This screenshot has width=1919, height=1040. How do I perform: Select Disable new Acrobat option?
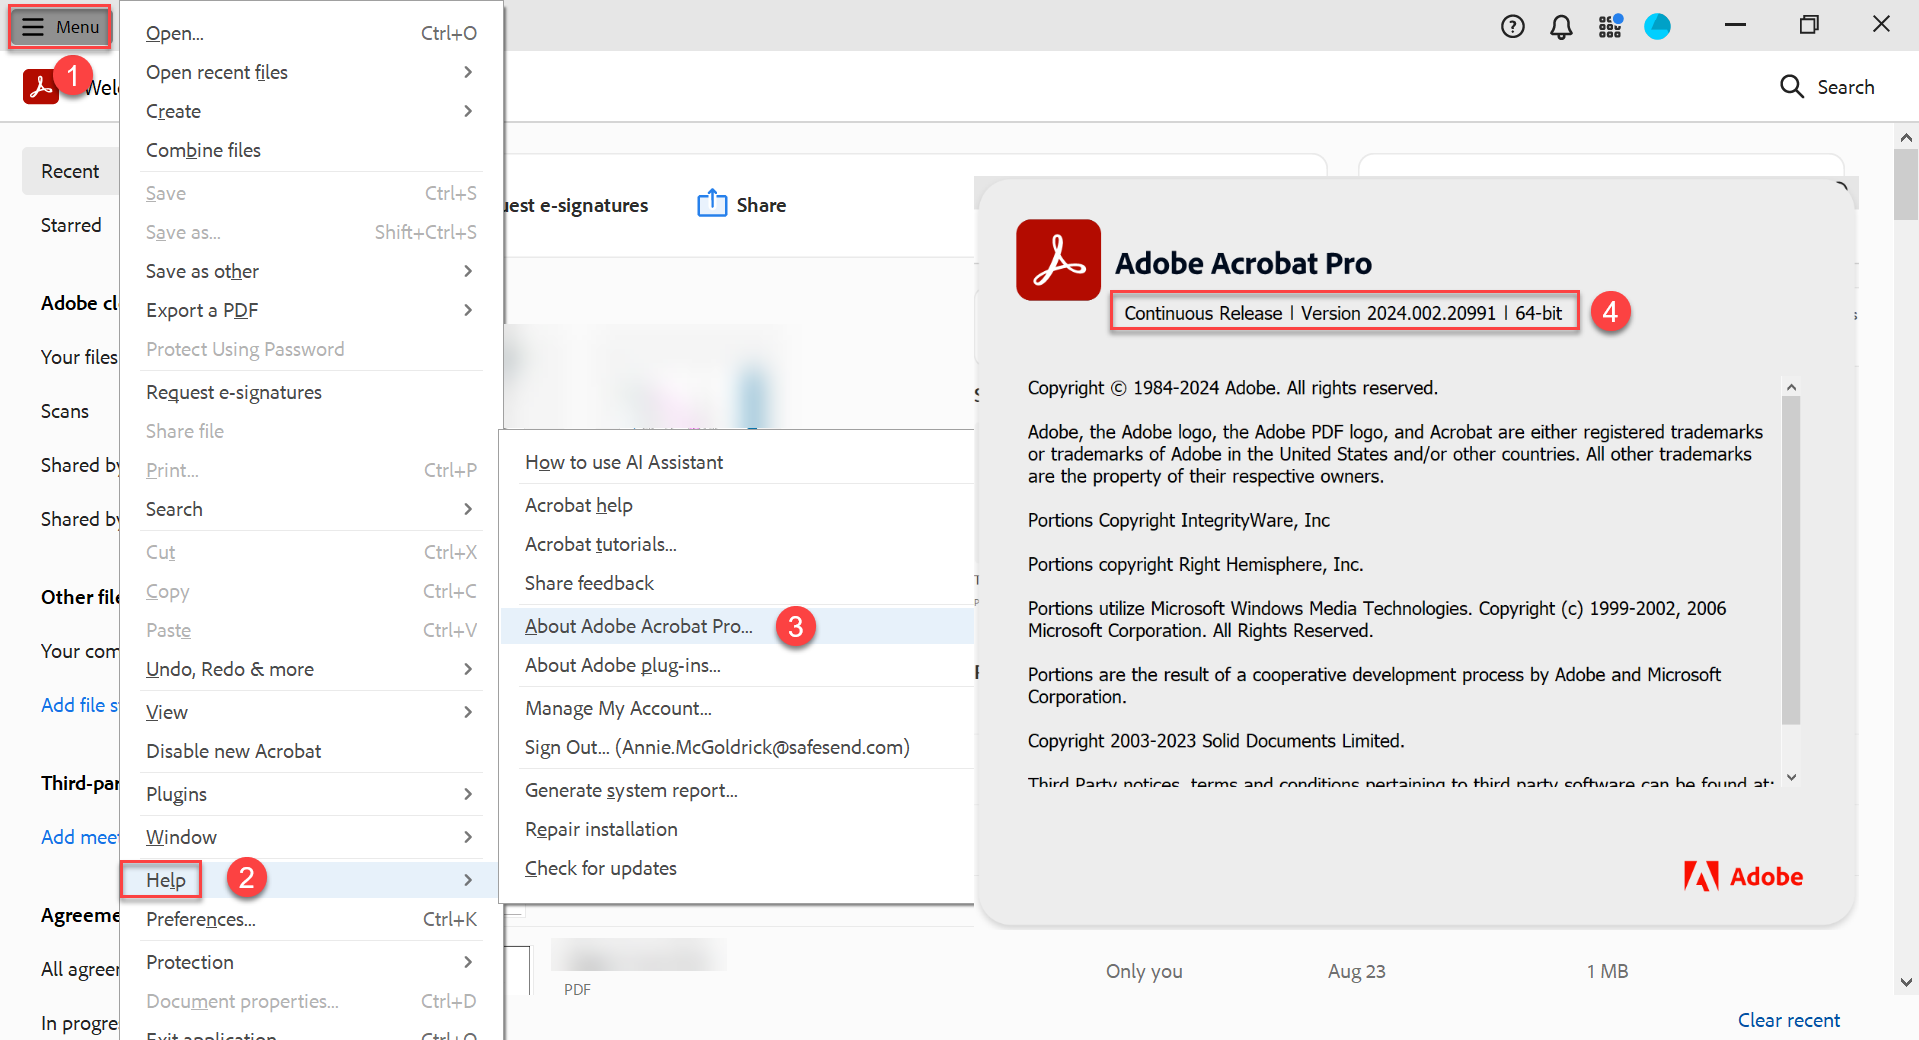coord(233,751)
